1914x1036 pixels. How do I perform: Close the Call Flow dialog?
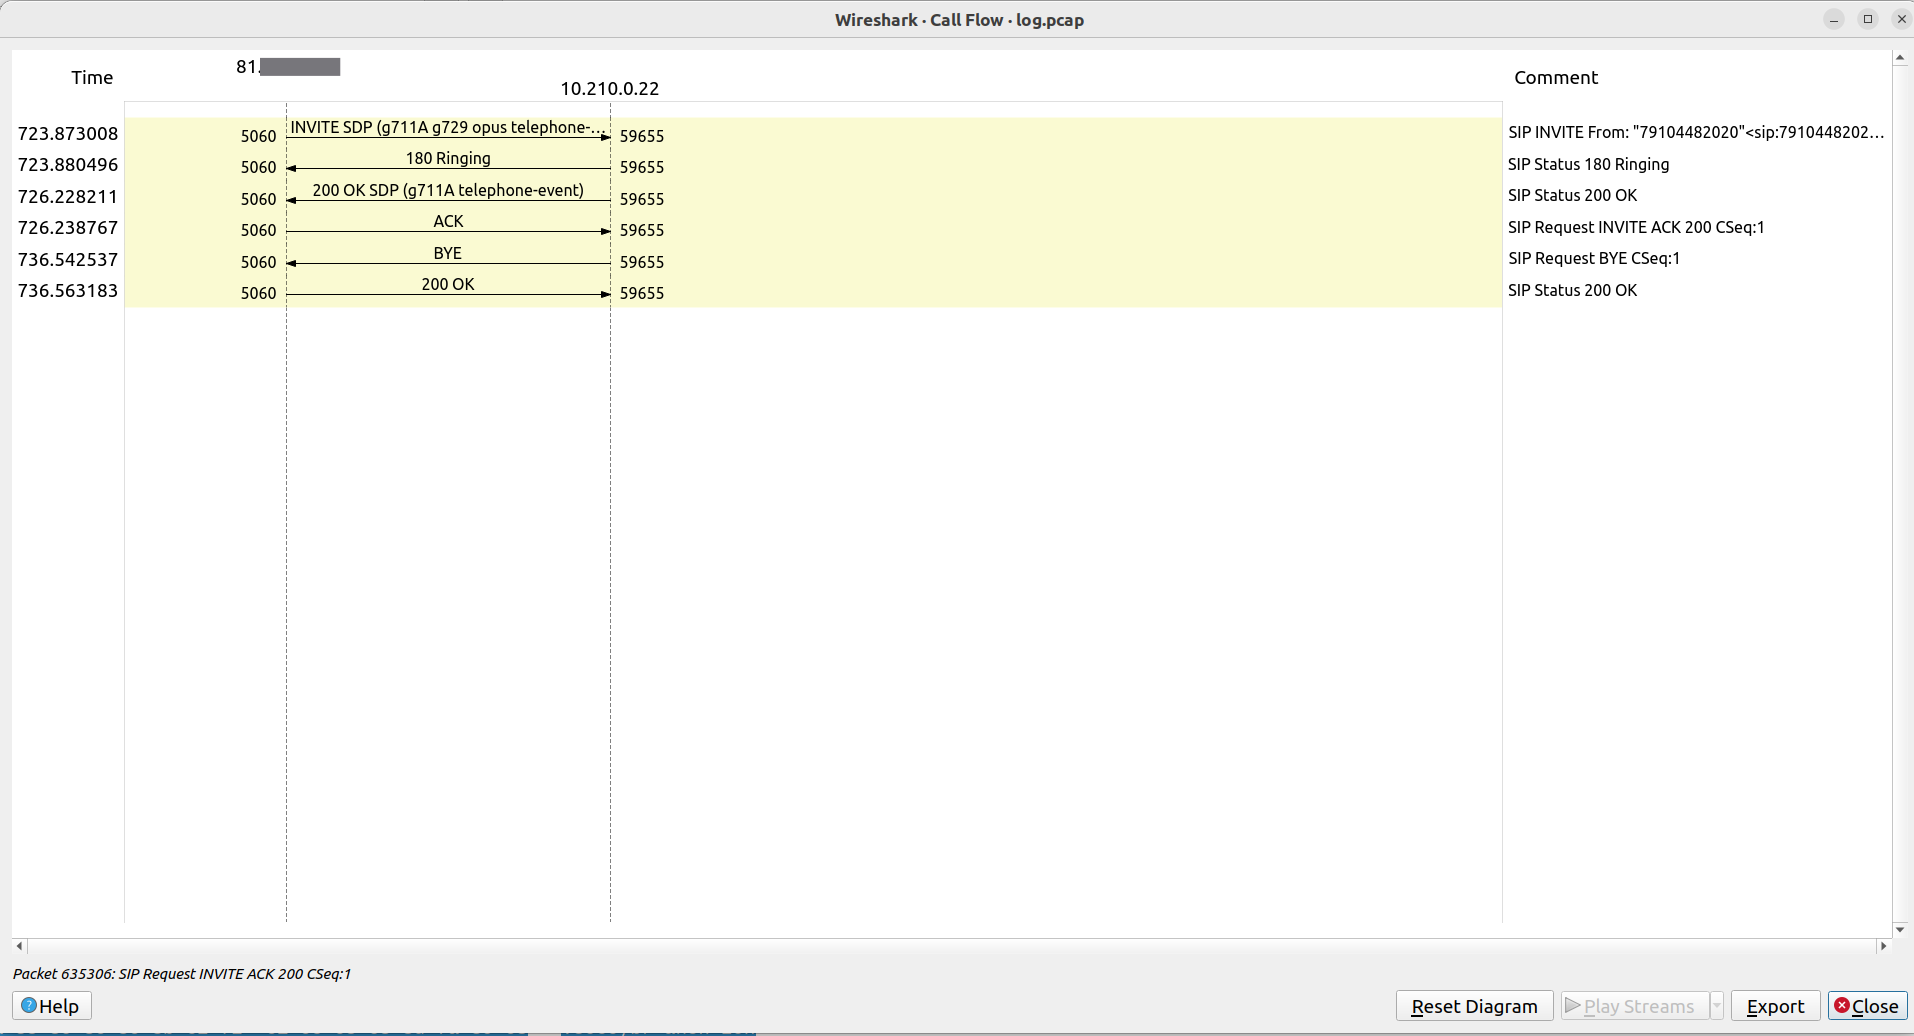click(x=1866, y=1006)
